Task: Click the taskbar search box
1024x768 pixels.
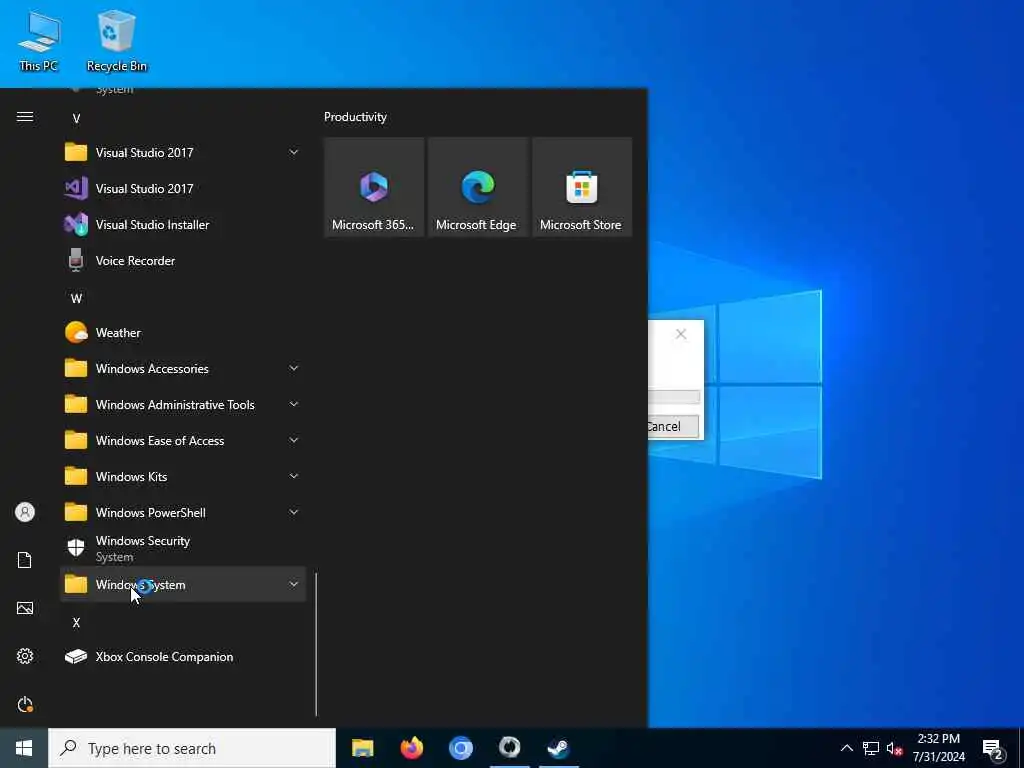Action: [x=192, y=748]
